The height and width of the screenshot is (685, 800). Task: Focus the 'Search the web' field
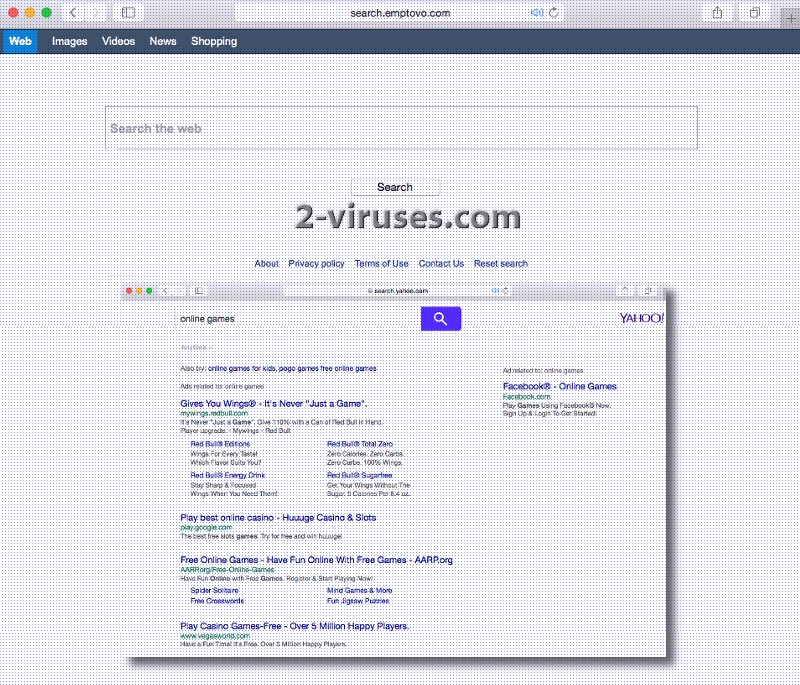(x=401, y=128)
